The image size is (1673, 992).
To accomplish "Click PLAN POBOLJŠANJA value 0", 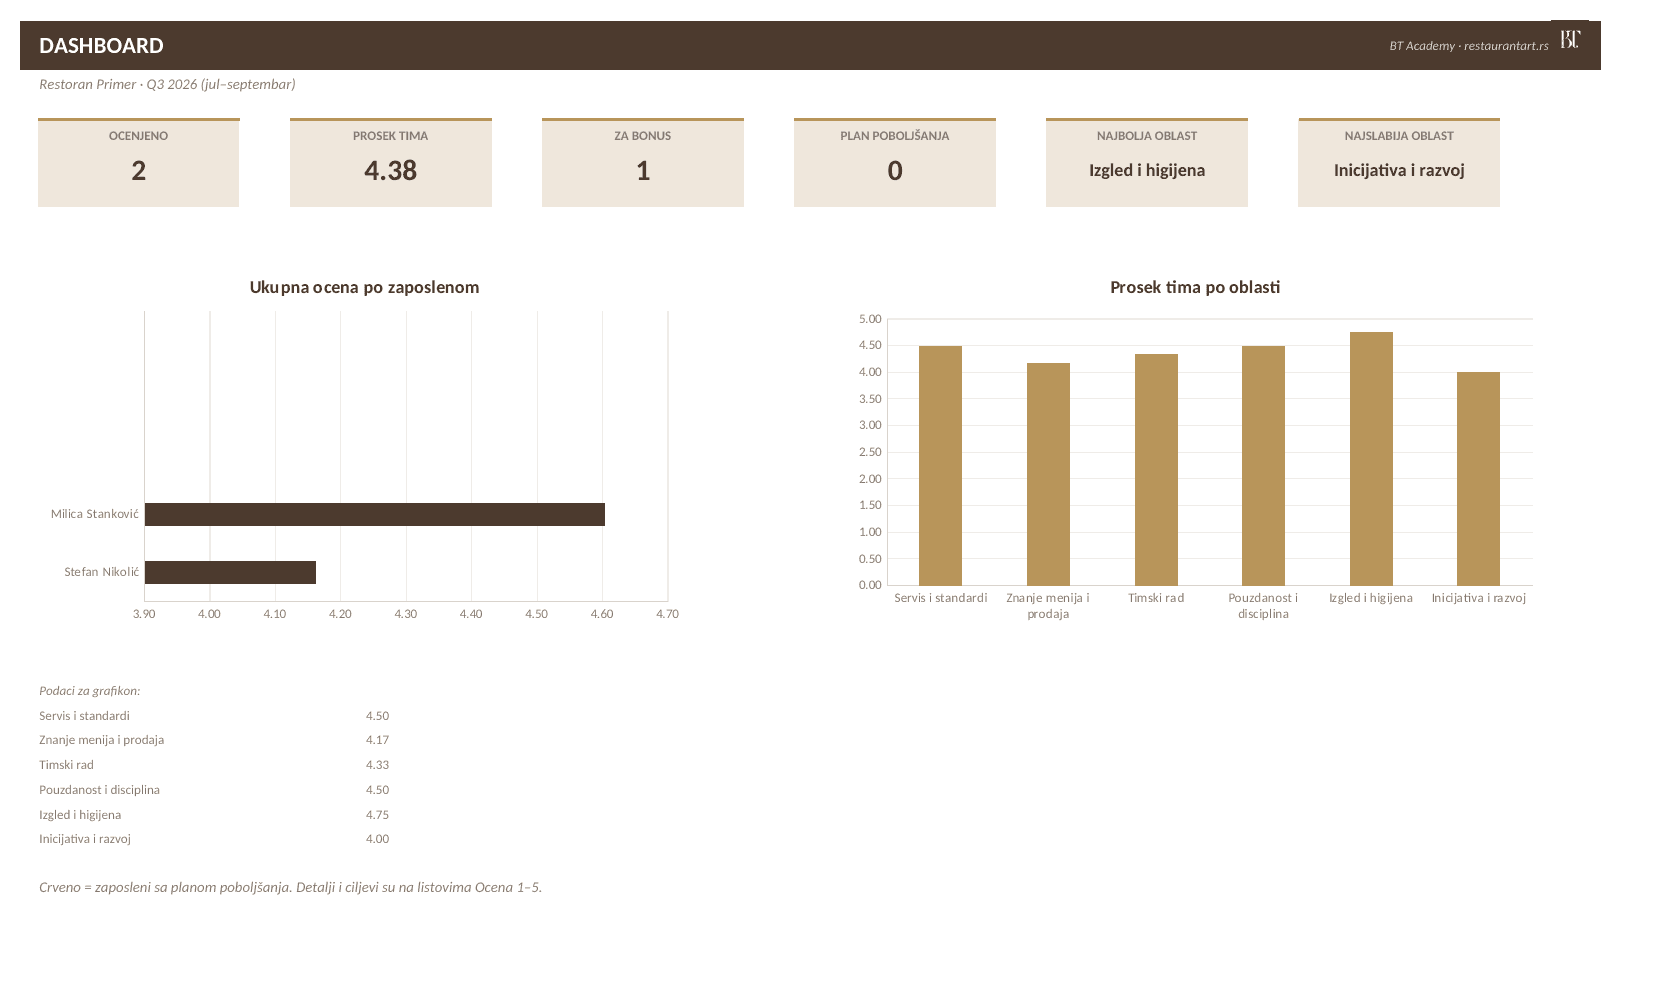I will click(x=895, y=171).
